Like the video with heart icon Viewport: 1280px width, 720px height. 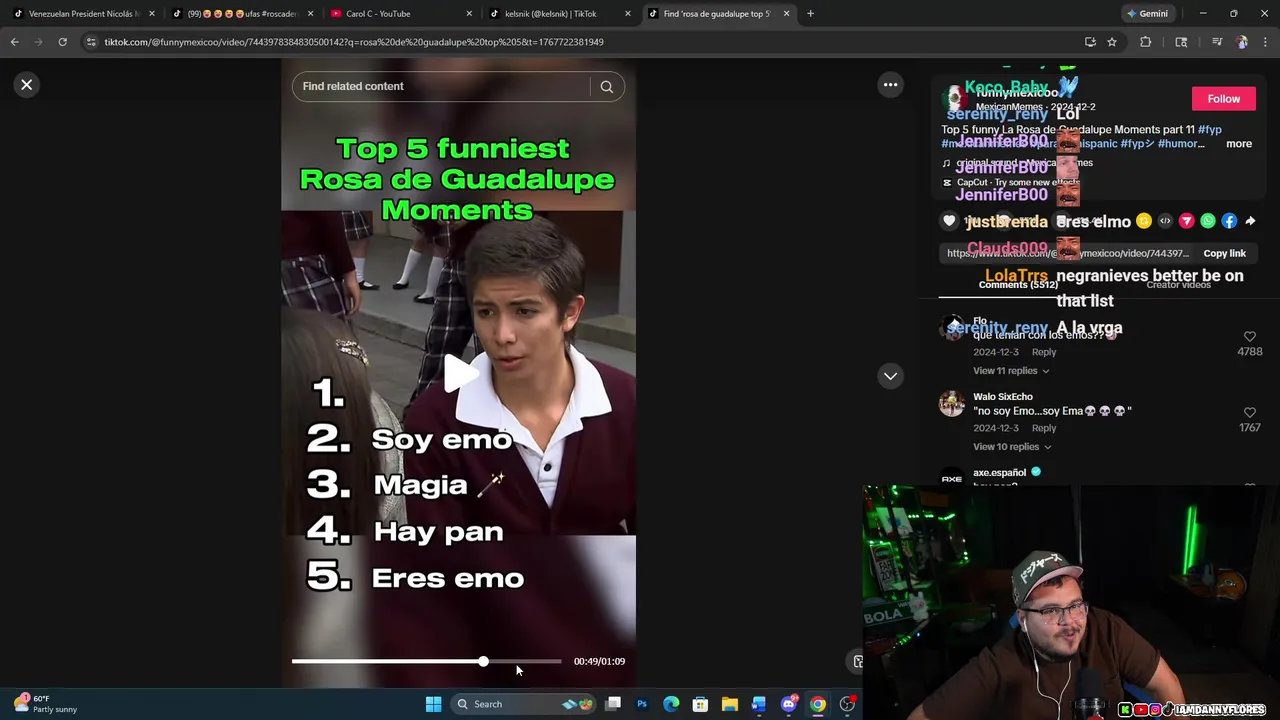(950, 221)
